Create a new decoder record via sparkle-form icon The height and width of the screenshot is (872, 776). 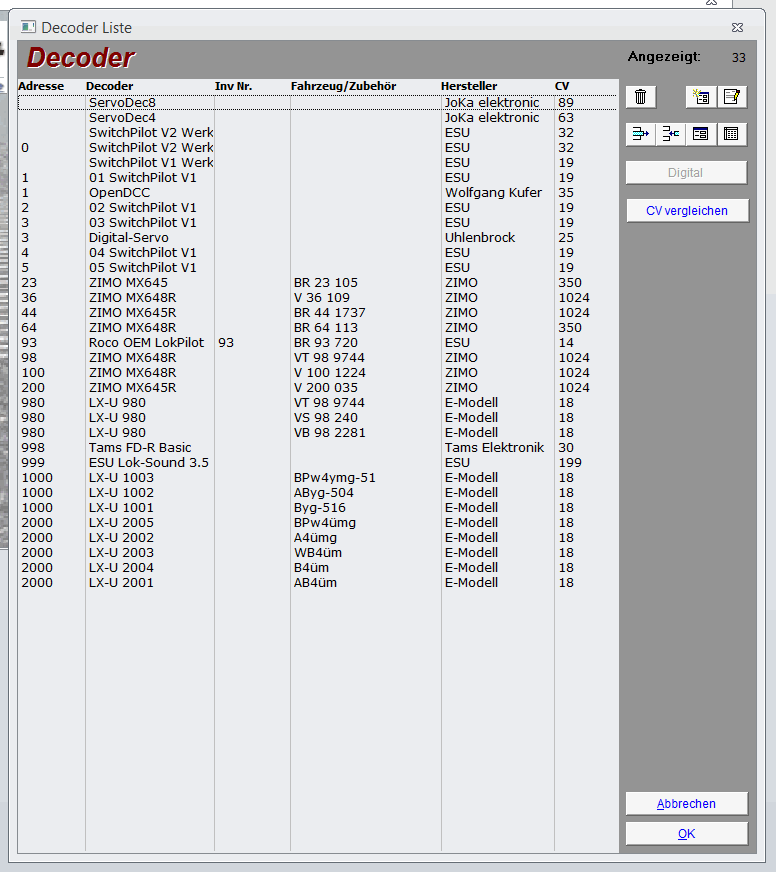701,97
